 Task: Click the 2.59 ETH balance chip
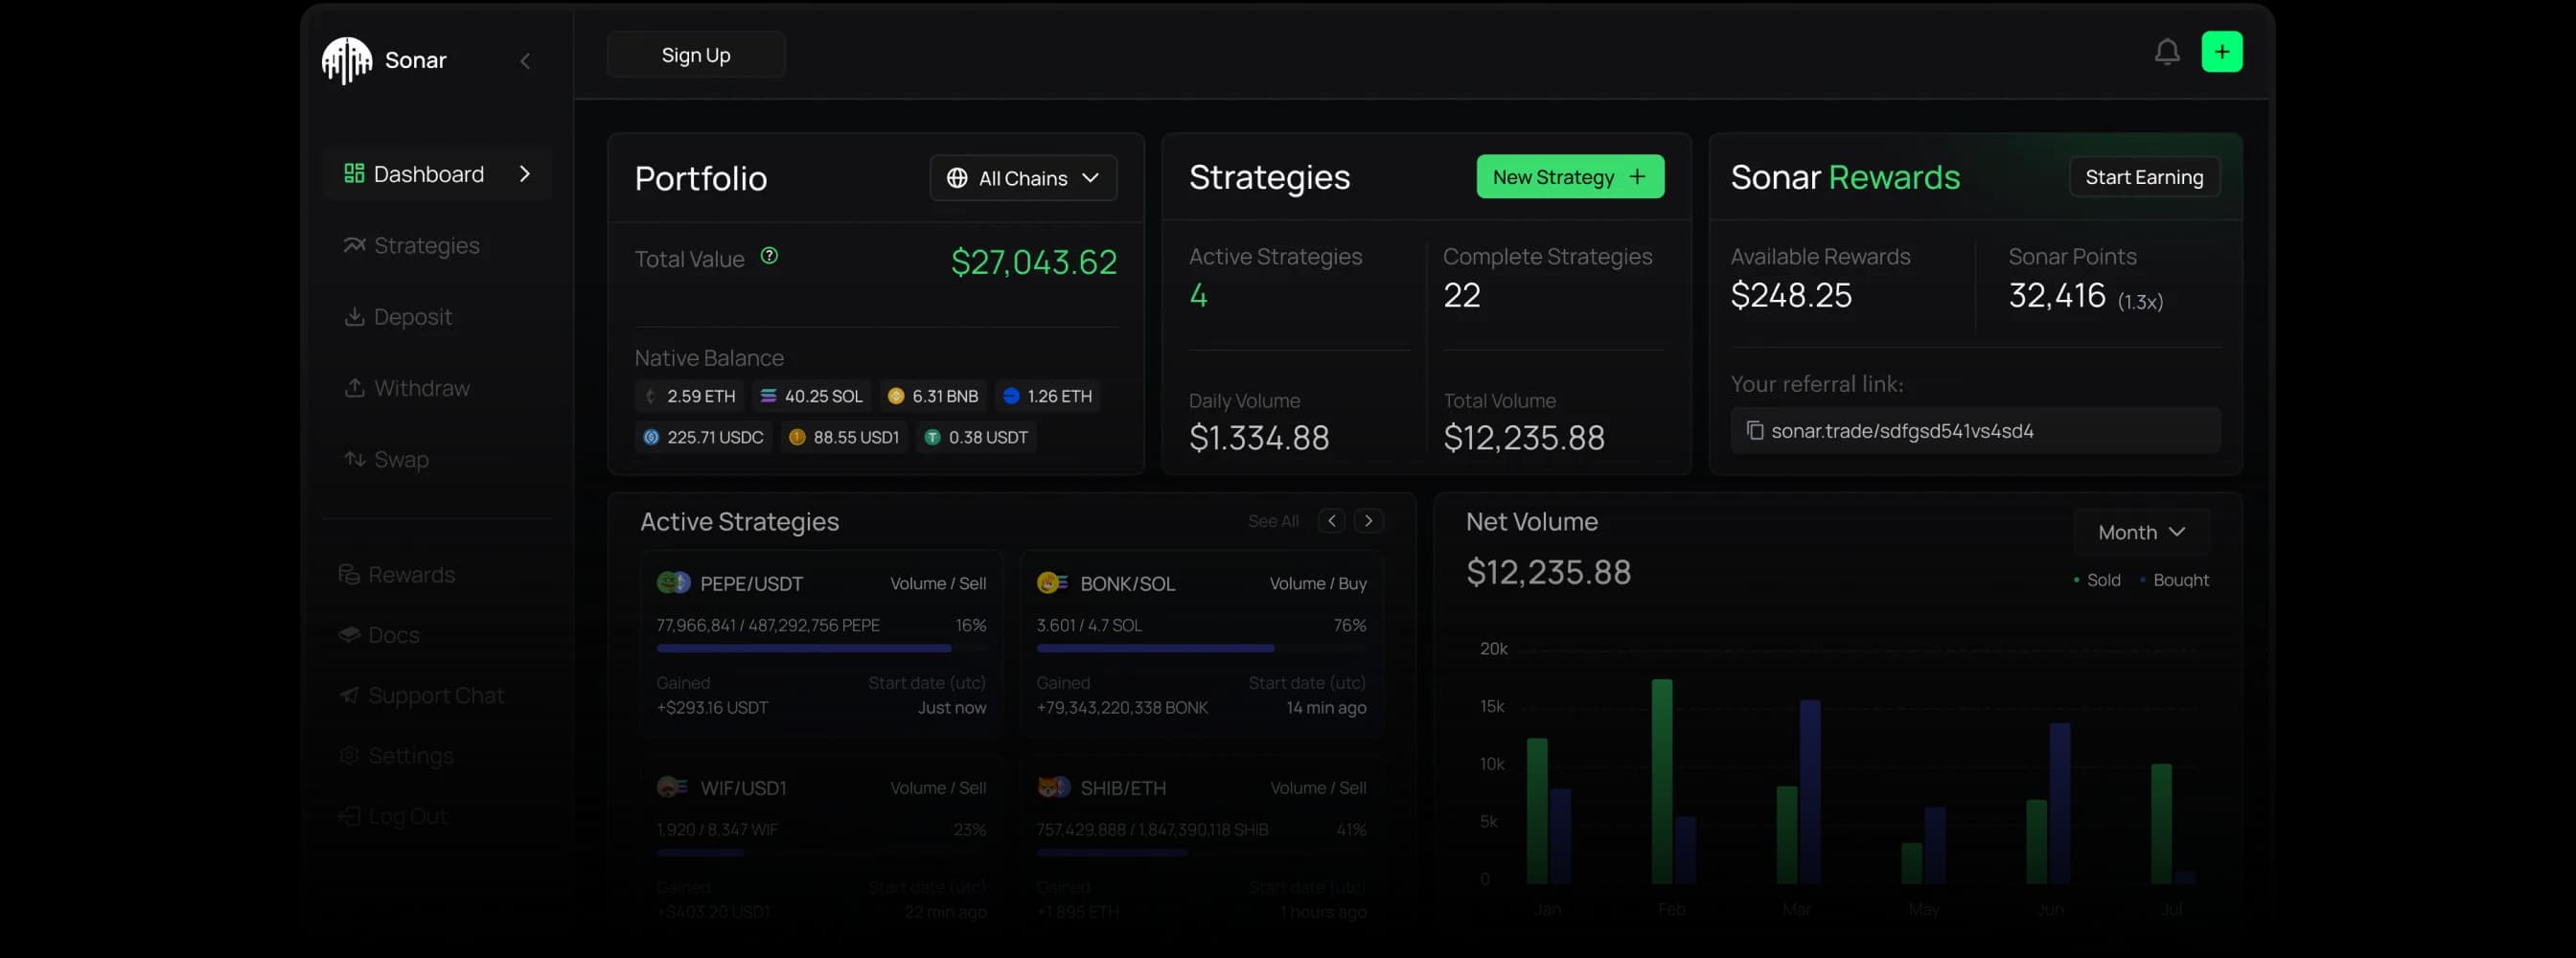690,396
